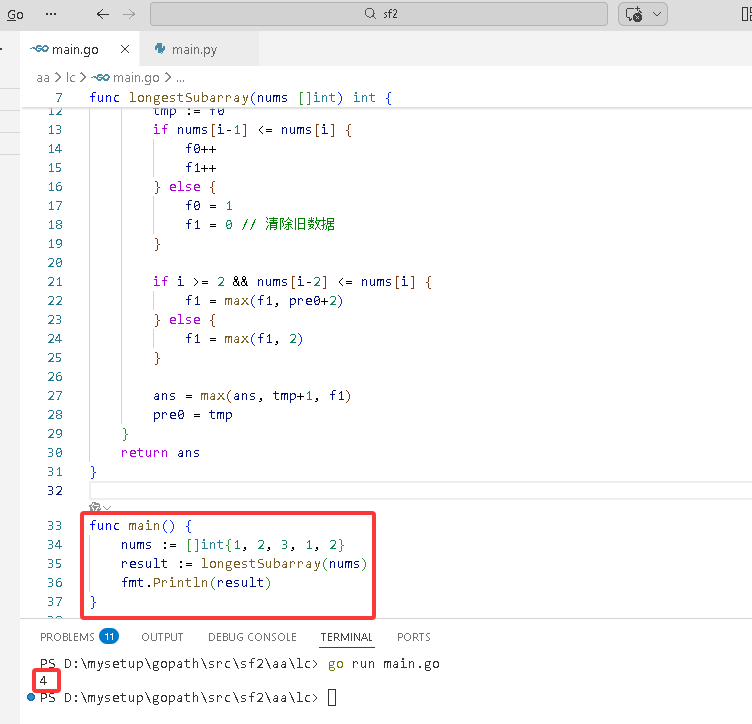The image size is (752, 724).
Task: Click empty line 32 in the editor
Action: coord(420,490)
